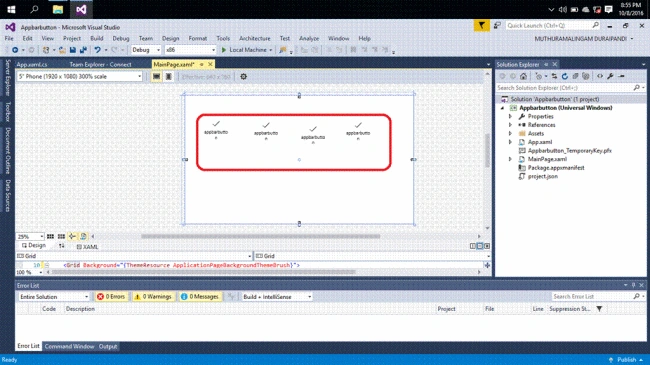Open the Architecture menu
650x365 pixels.
pyautogui.click(x=255, y=39)
